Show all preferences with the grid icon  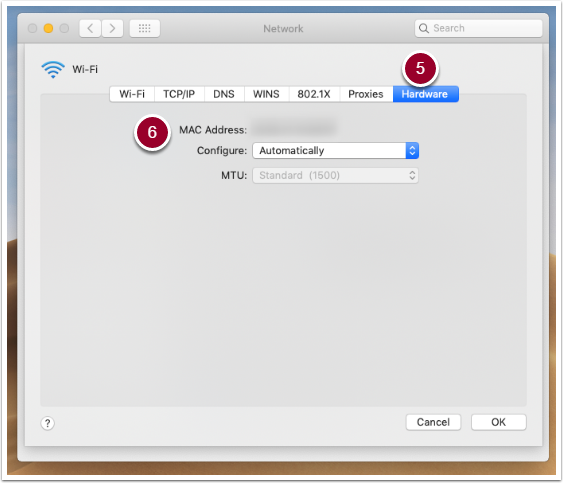(145, 28)
